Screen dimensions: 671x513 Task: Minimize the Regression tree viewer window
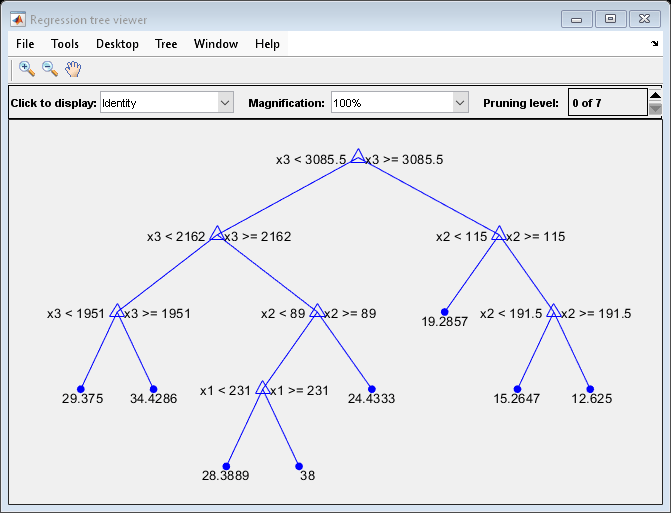[576, 19]
